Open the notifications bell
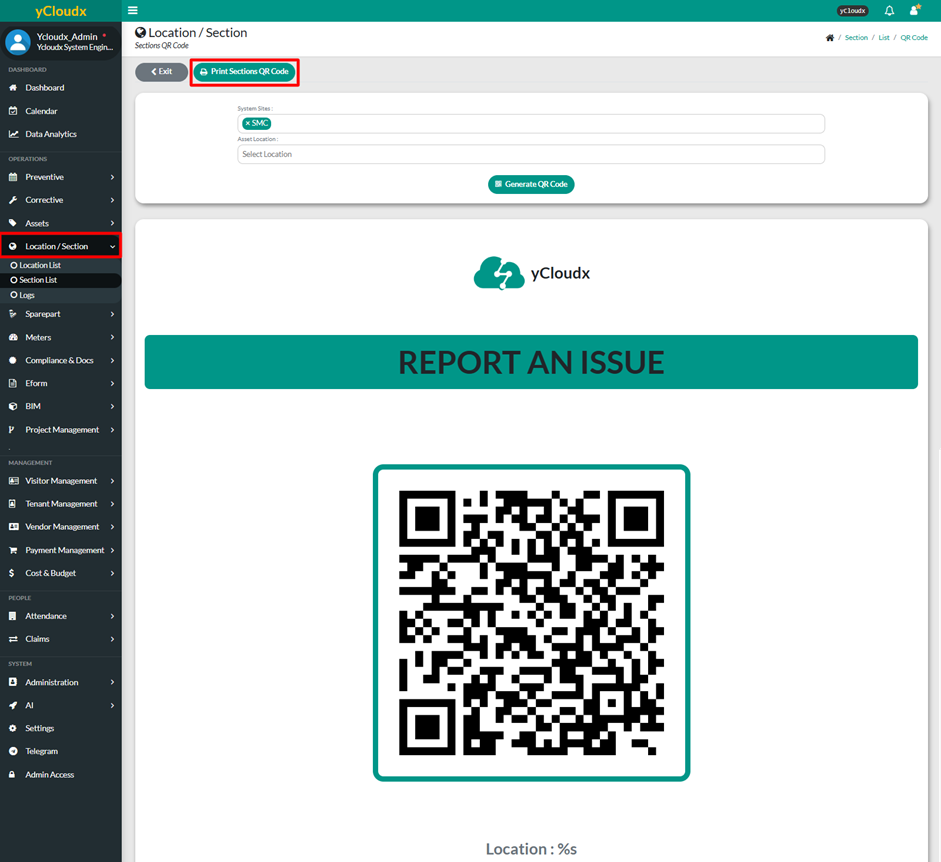This screenshot has height=862, width=941. [x=889, y=10]
